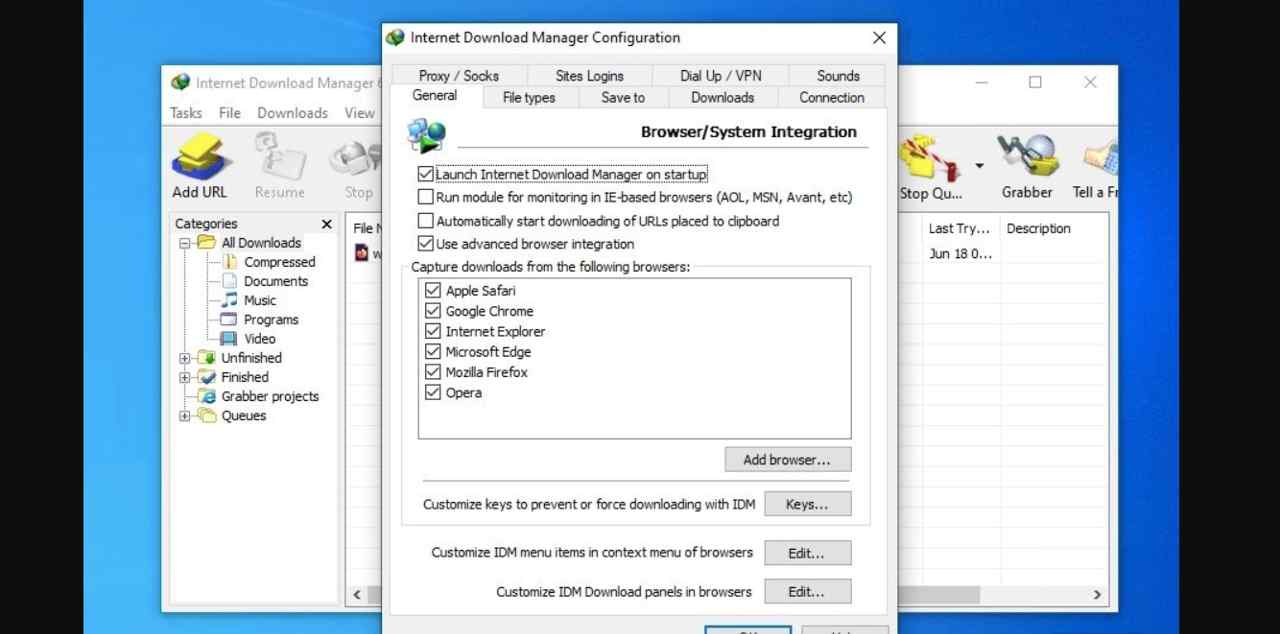
Task: Open the Downloads menu in main window
Action: pos(292,113)
